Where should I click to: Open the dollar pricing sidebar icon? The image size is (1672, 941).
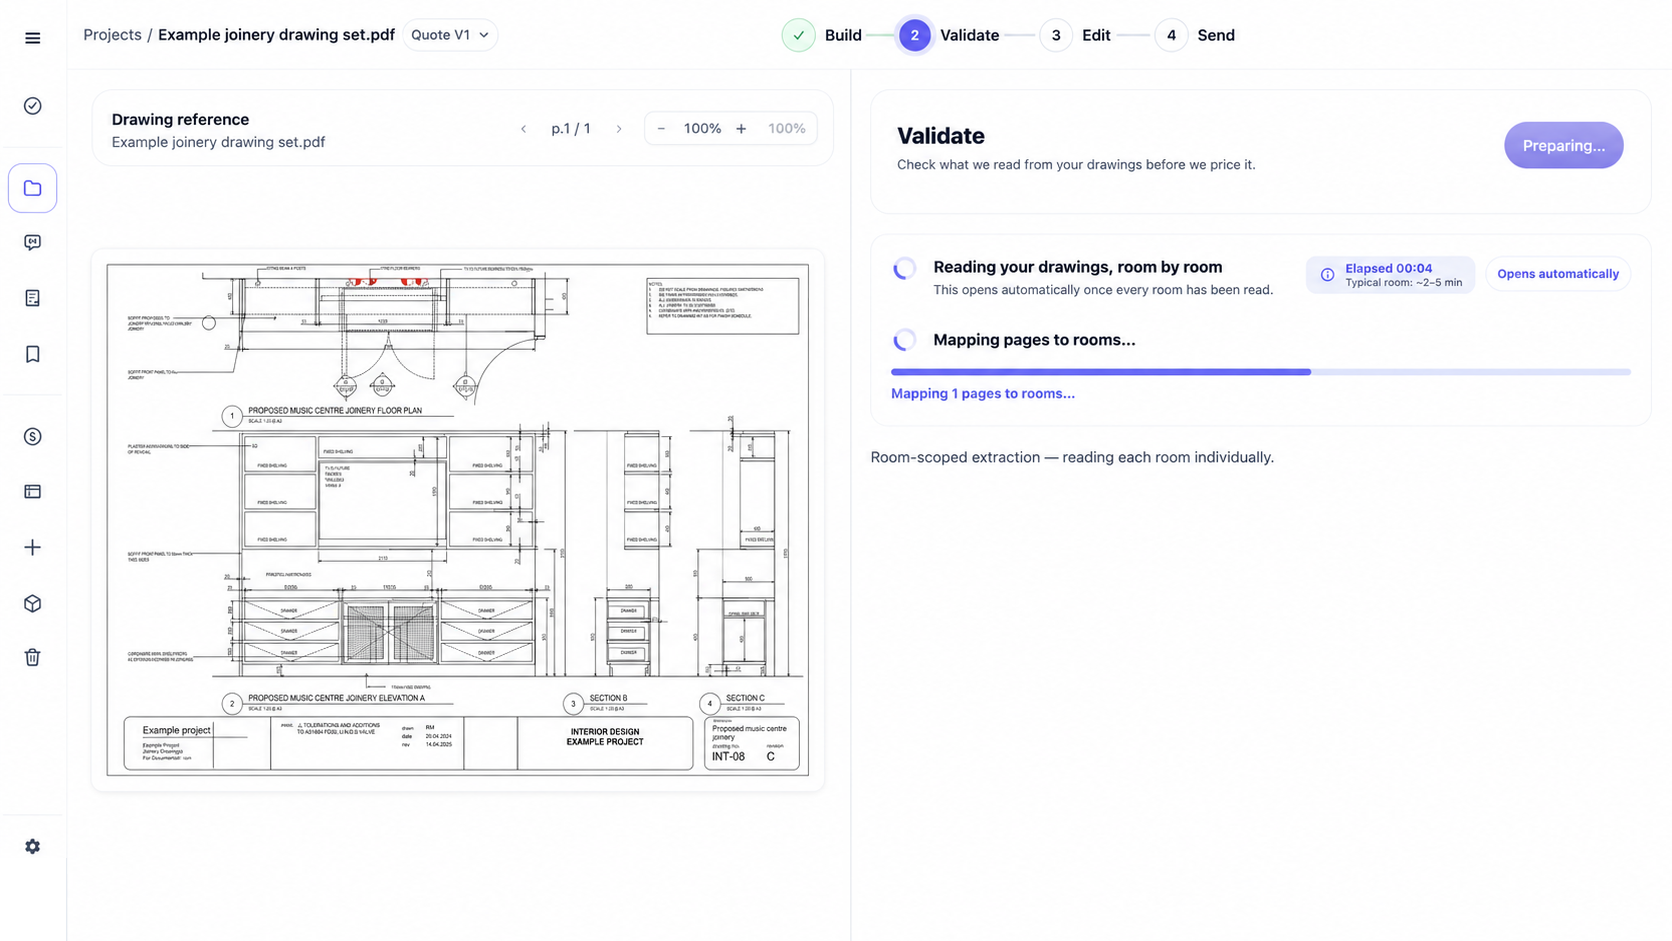tap(33, 436)
